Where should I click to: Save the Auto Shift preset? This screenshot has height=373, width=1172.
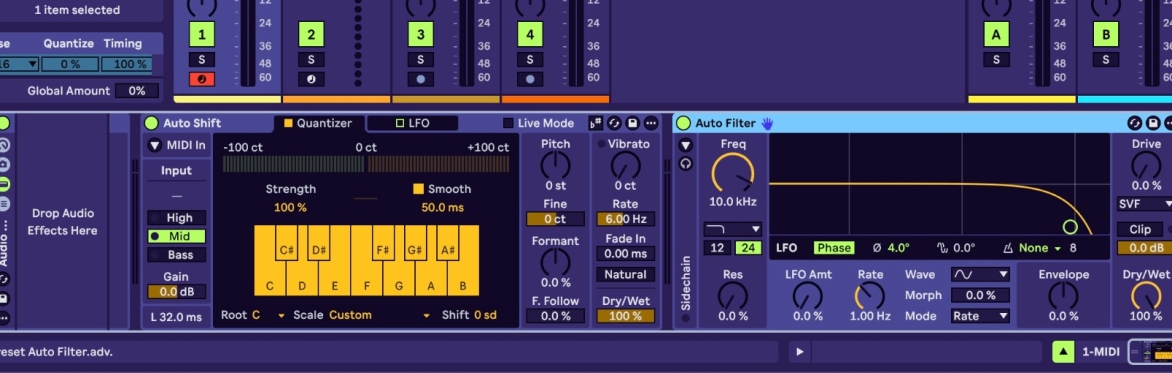[633, 123]
